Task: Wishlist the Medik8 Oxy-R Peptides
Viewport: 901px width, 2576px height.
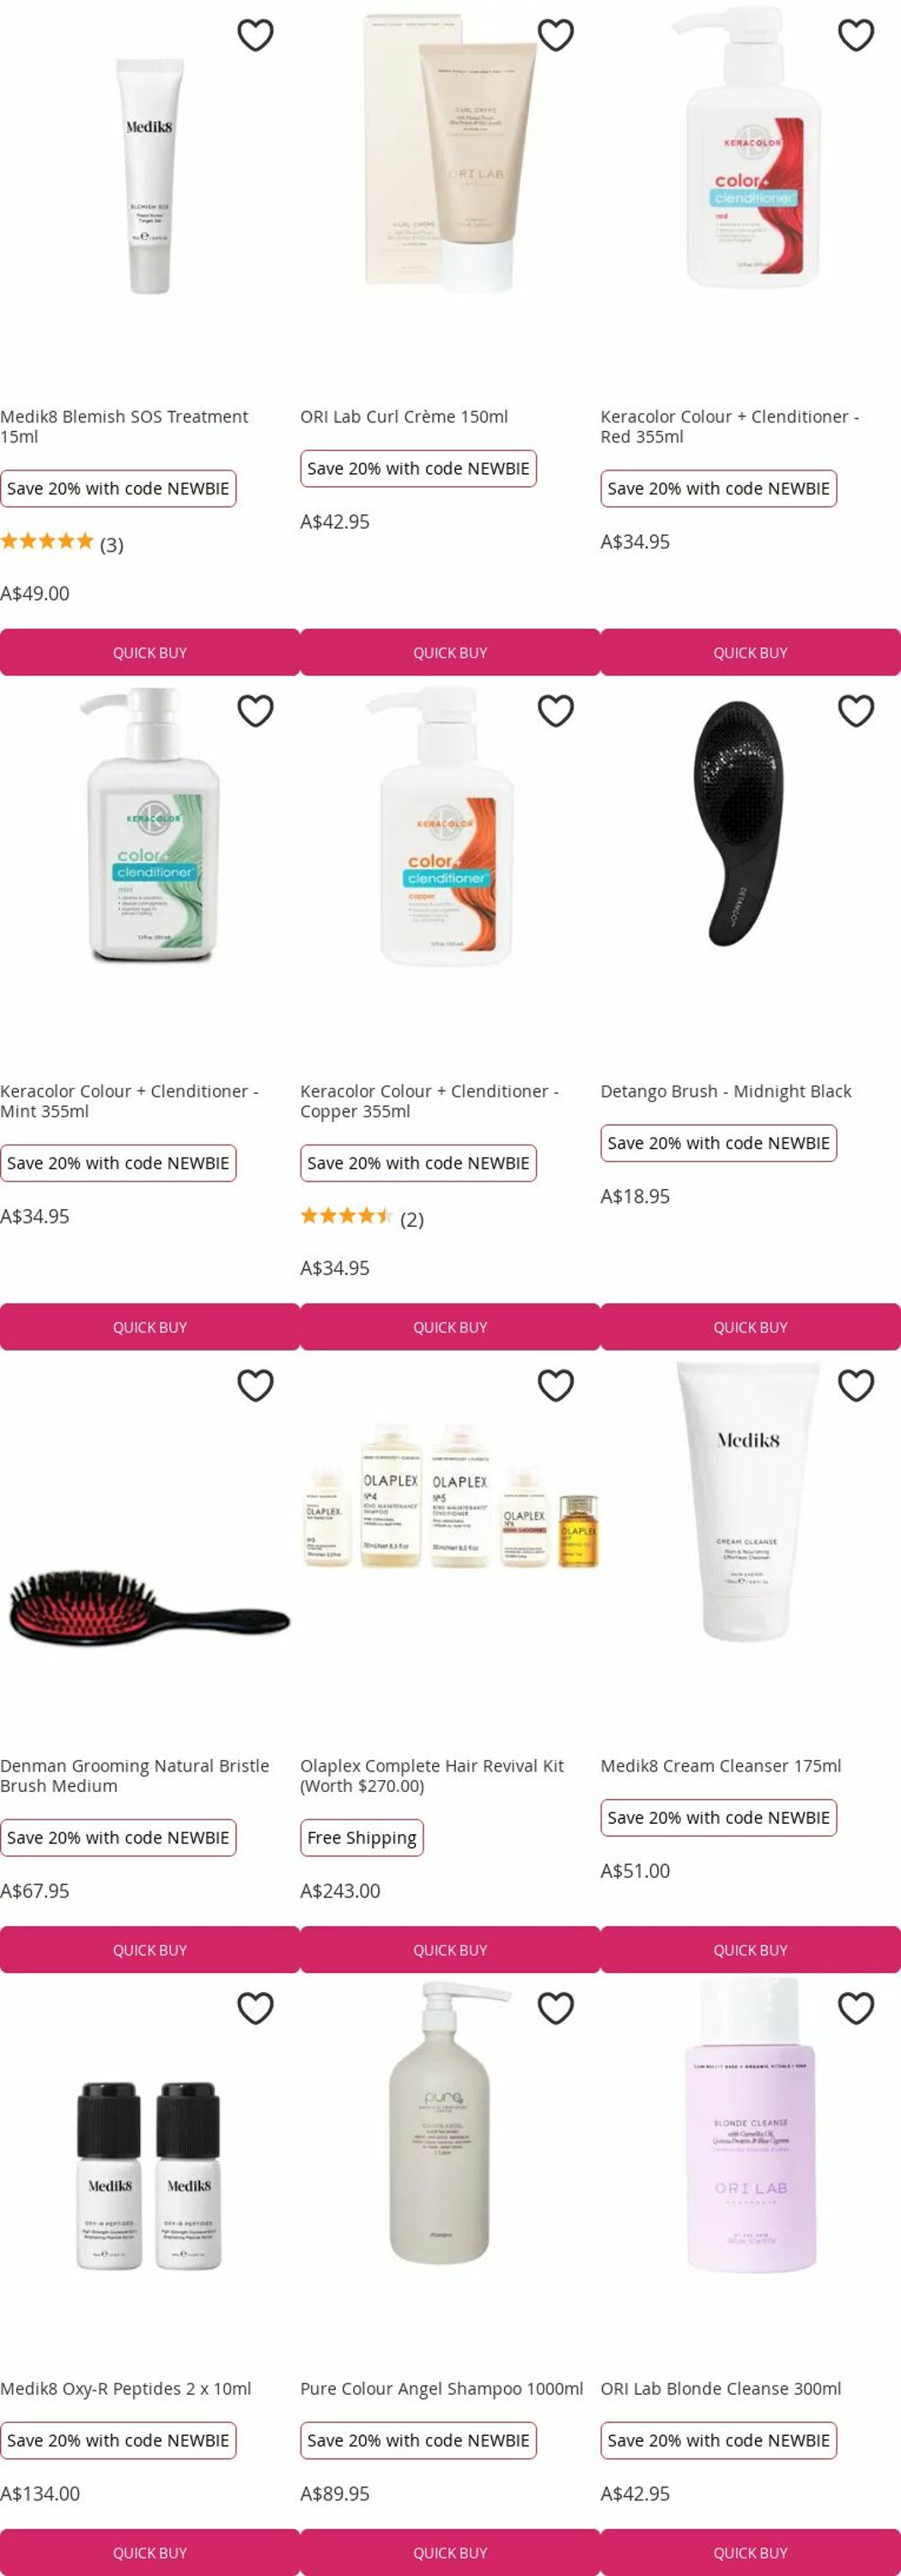Action: point(255,2007)
